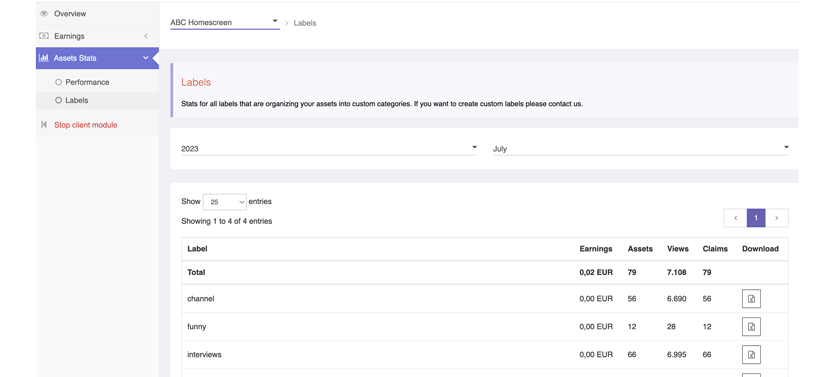Click page 1 pagination button
This screenshot has width=834, height=377.
coord(756,218)
